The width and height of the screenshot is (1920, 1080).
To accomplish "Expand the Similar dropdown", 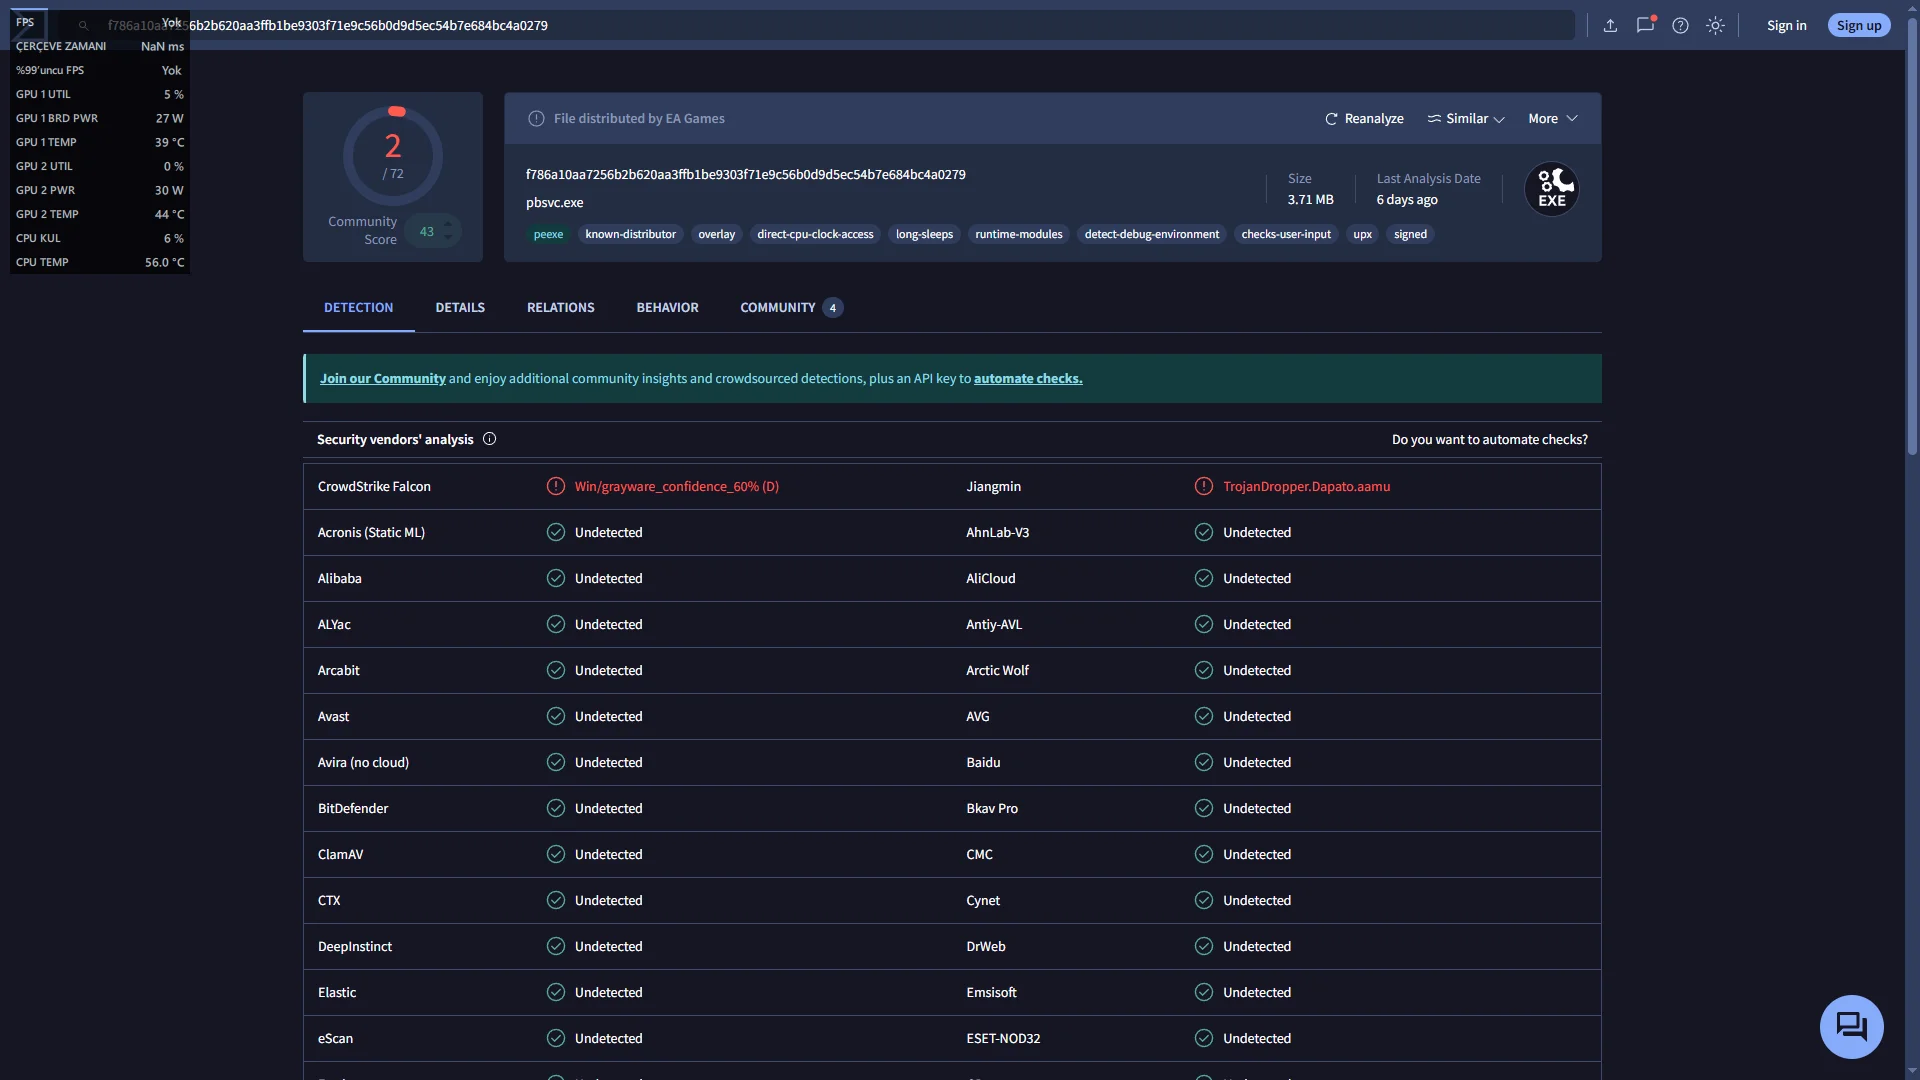I will coord(1466,119).
